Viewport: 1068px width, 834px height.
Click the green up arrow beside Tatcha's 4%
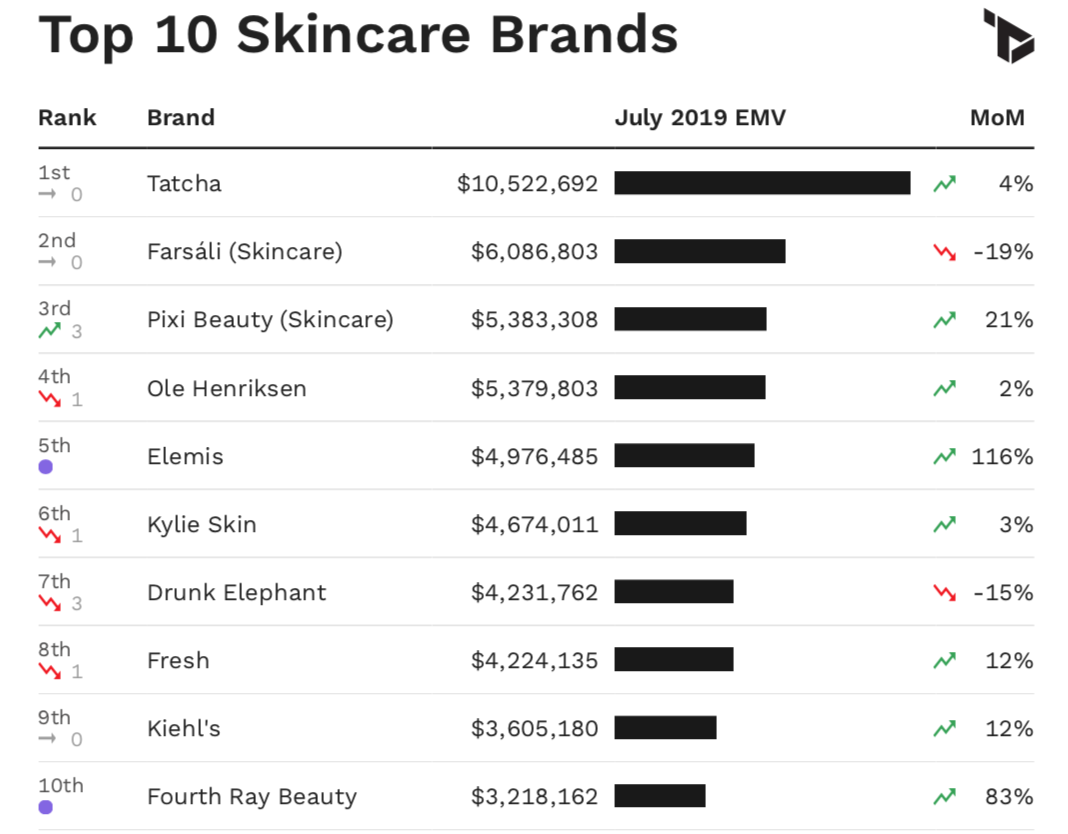(944, 184)
